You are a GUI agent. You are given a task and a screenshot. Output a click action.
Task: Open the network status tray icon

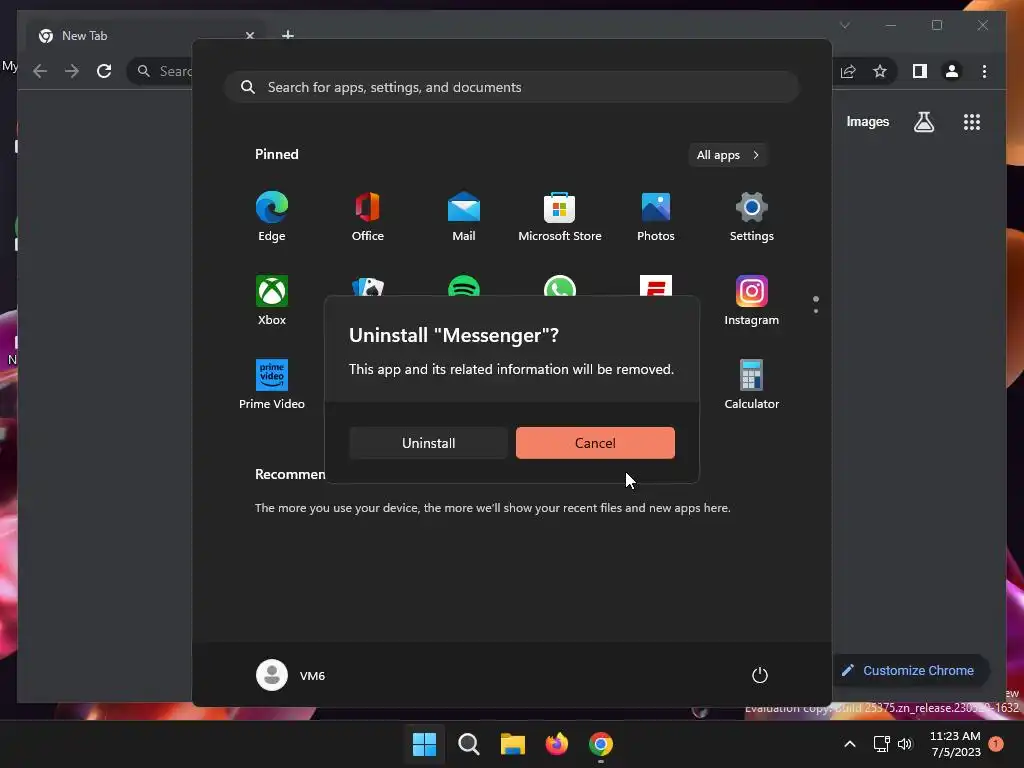881,744
